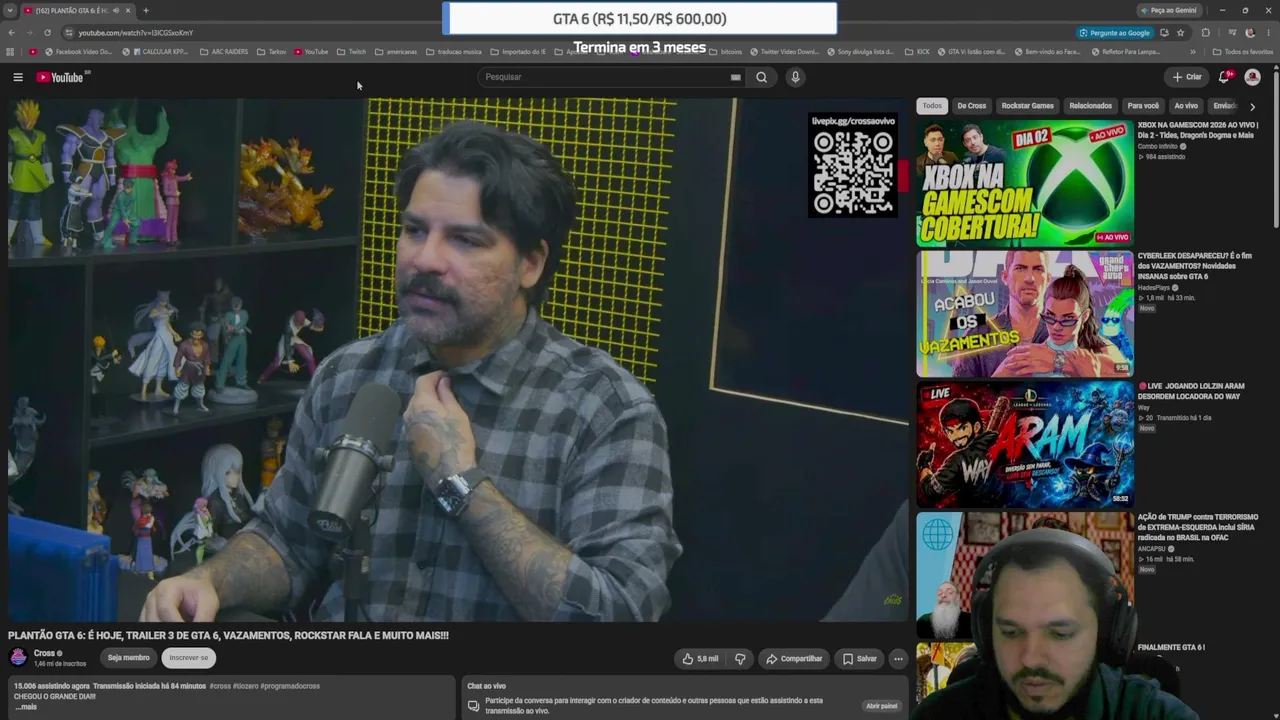This screenshot has width=1280, height=720.
Task: Select the Para você filter chip
Action: pyautogui.click(x=1143, y=106)
